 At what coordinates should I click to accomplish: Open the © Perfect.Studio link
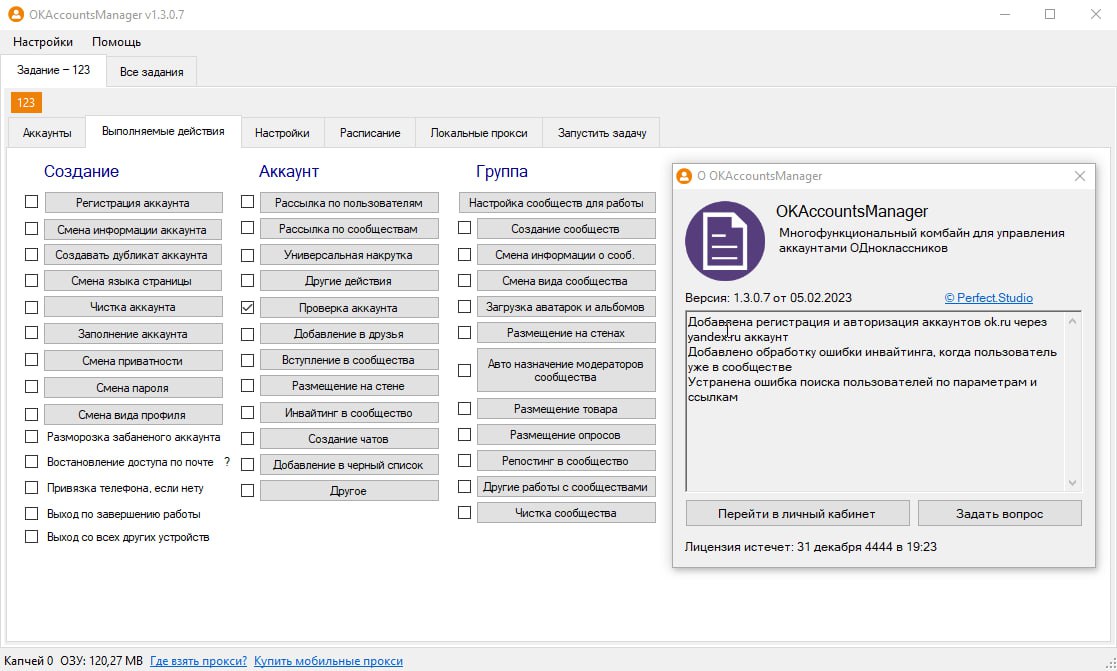(988, 298)
